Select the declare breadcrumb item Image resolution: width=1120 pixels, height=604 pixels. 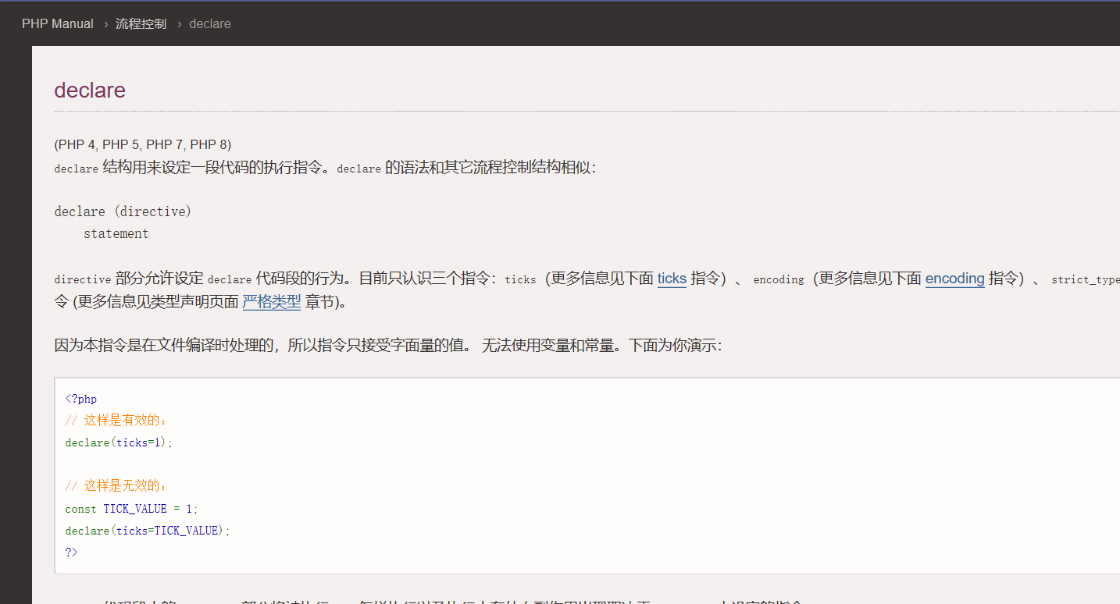coord(209,23)
